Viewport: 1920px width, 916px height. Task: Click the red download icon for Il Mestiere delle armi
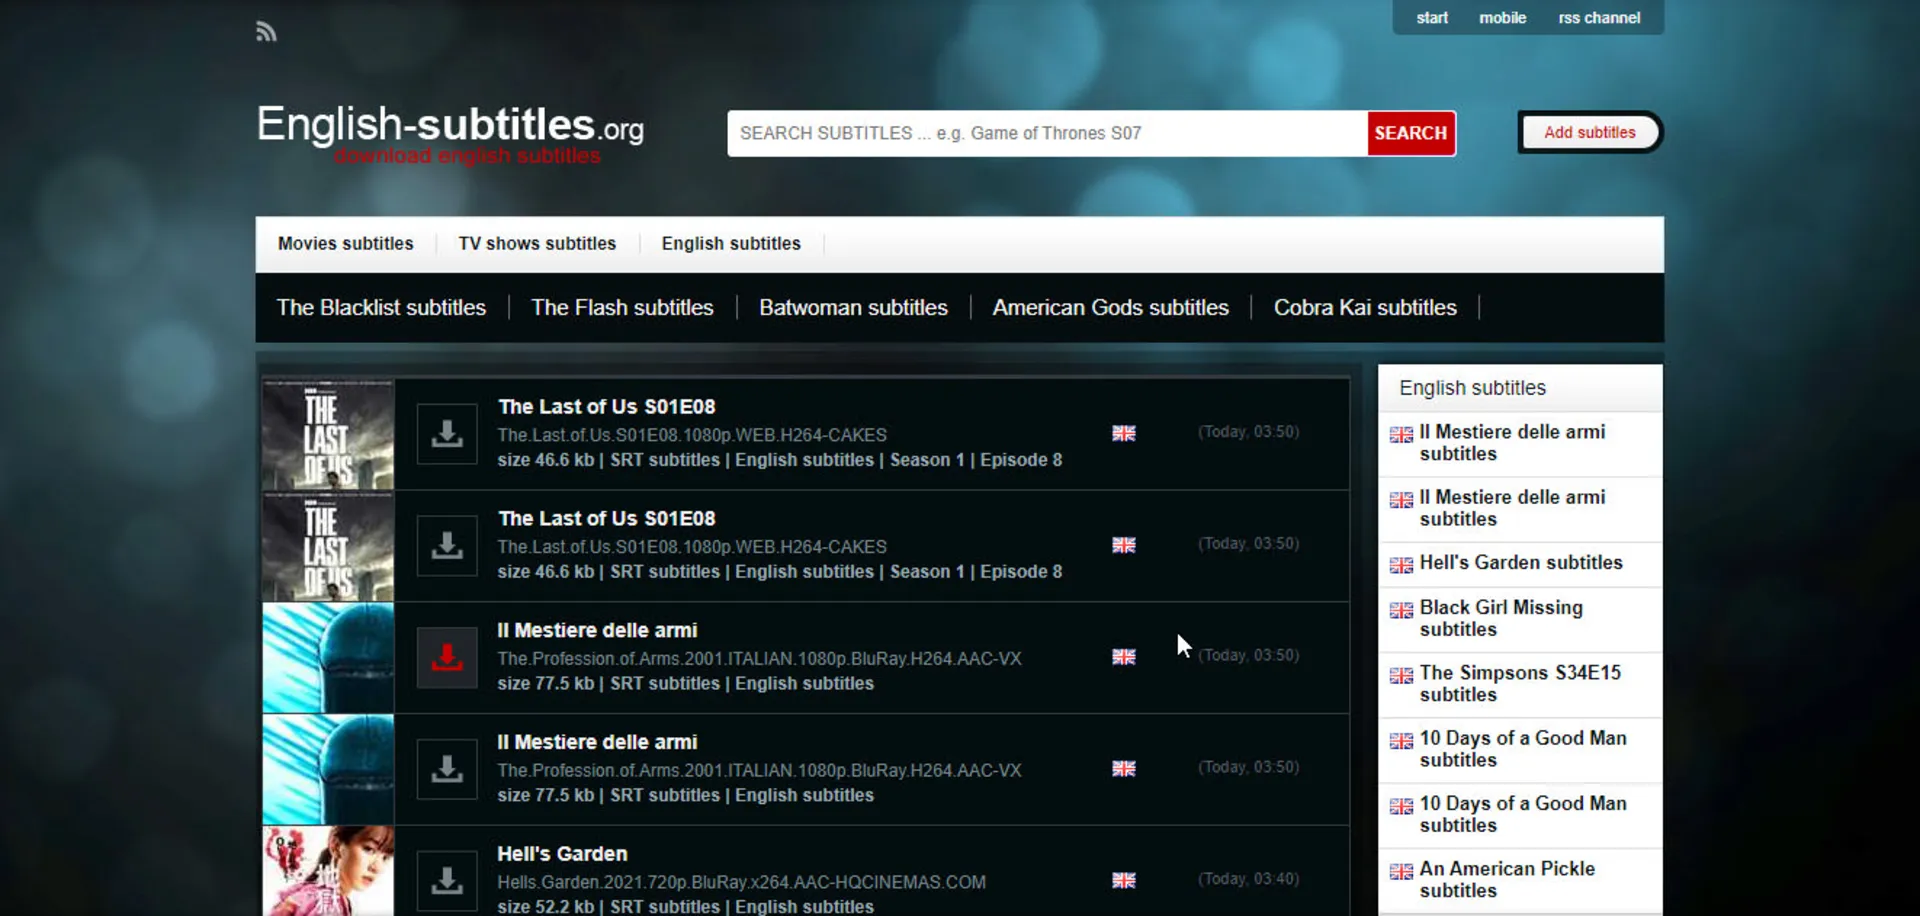[x=447, y=657]
